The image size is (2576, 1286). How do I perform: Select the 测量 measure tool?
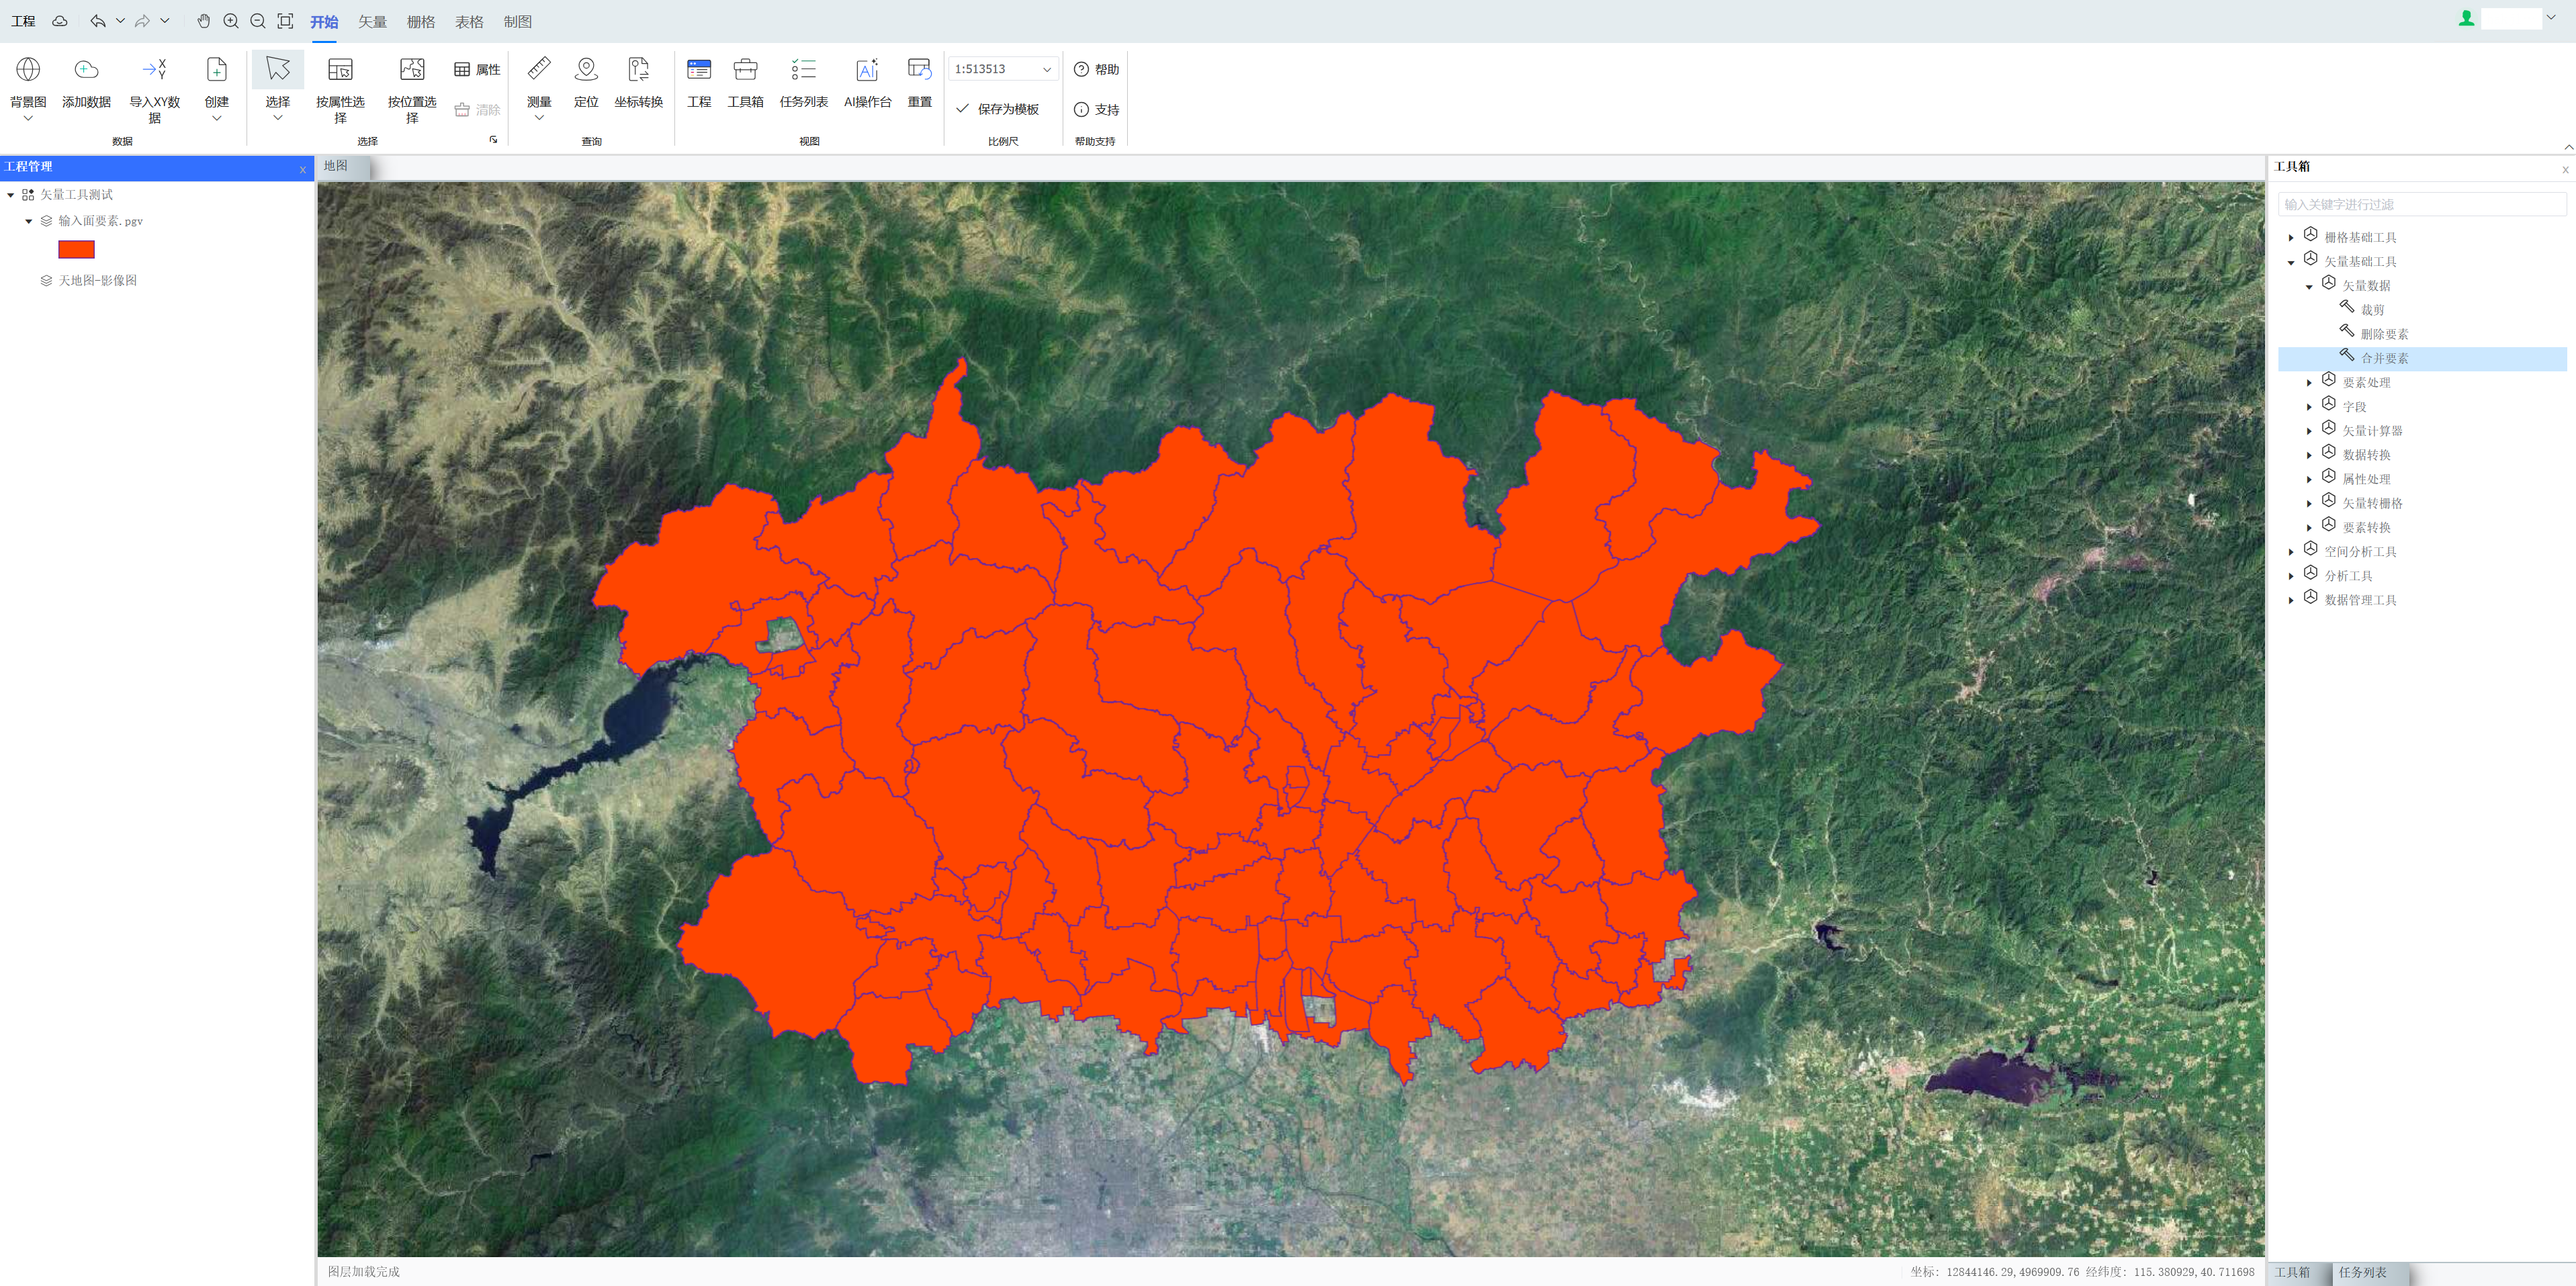coord(539,70)
